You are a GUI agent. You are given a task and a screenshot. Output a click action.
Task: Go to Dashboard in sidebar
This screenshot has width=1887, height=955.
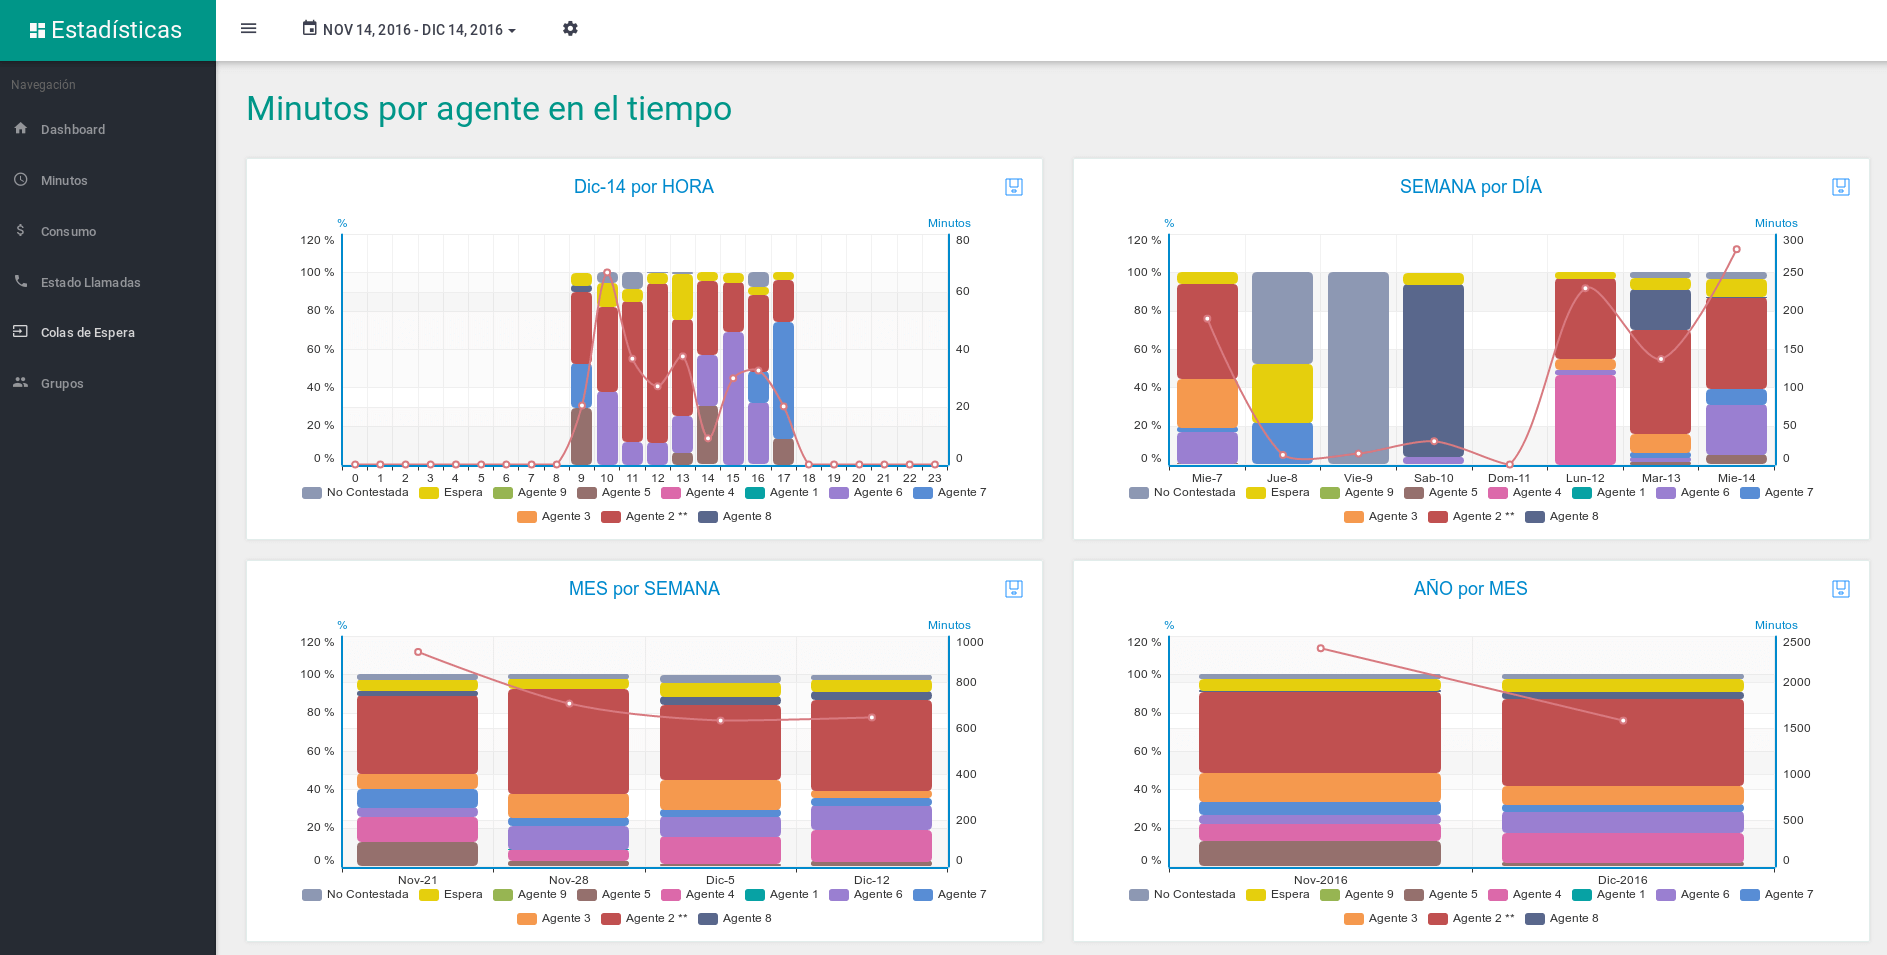click(x=108, y=130)
